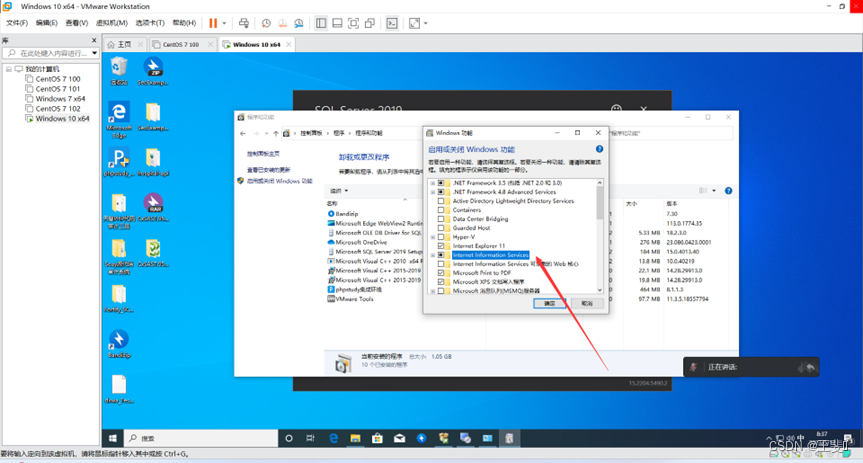This screenshot has width=863, height=463.
Task: Revert the VM to its snapshot
Action: [x=282, y=23]
